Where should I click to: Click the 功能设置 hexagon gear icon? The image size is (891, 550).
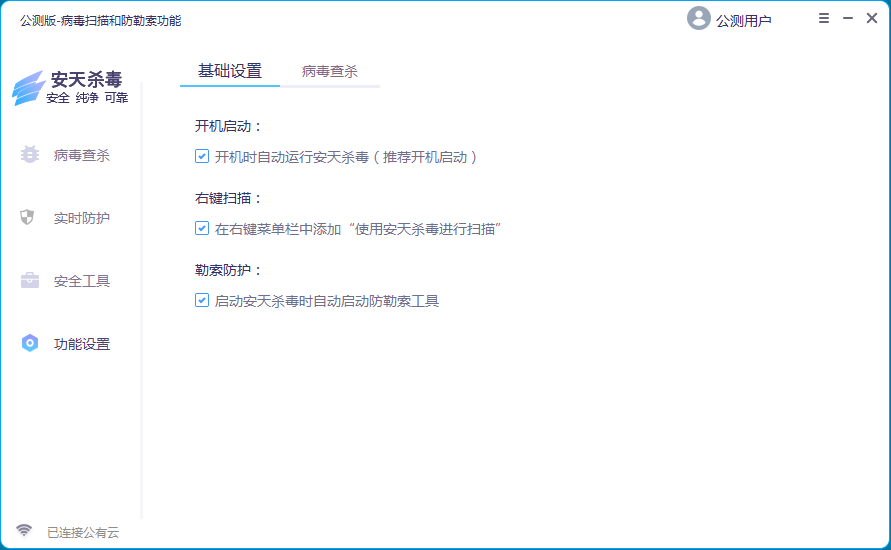pos(29,344)
